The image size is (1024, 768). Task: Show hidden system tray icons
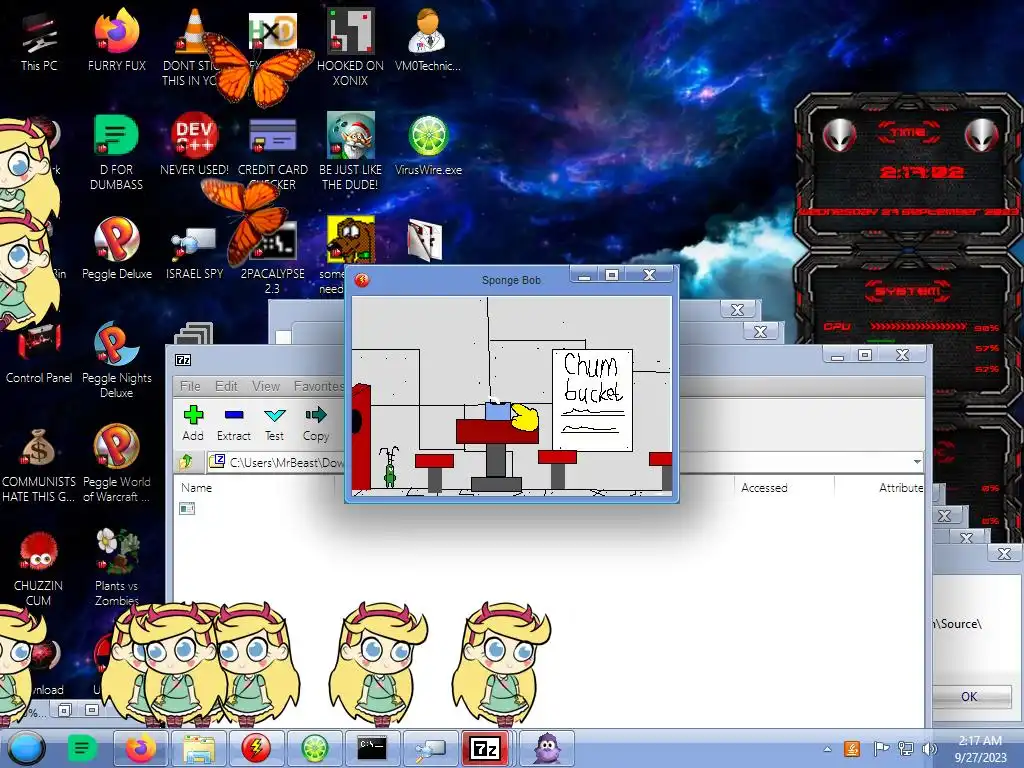[x=827, y=749]
